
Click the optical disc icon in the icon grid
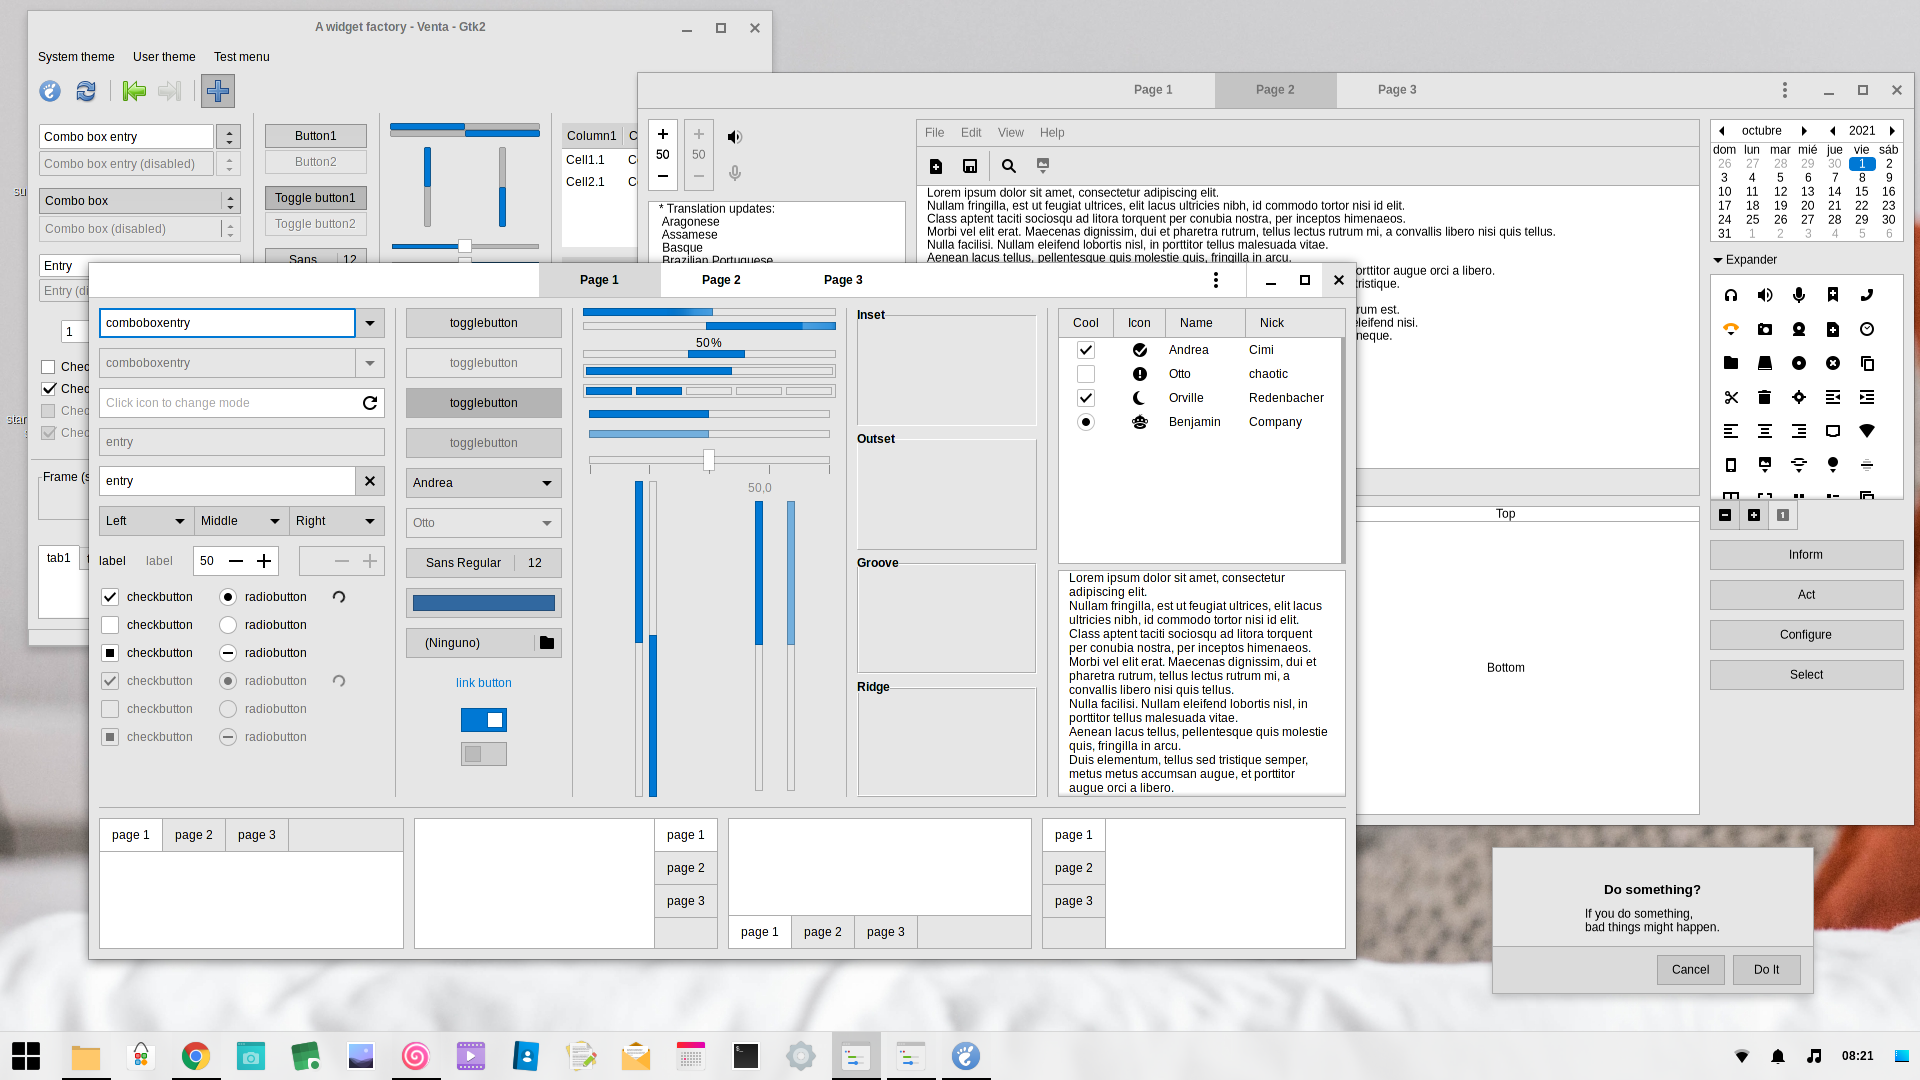(x=1799, y=363)
